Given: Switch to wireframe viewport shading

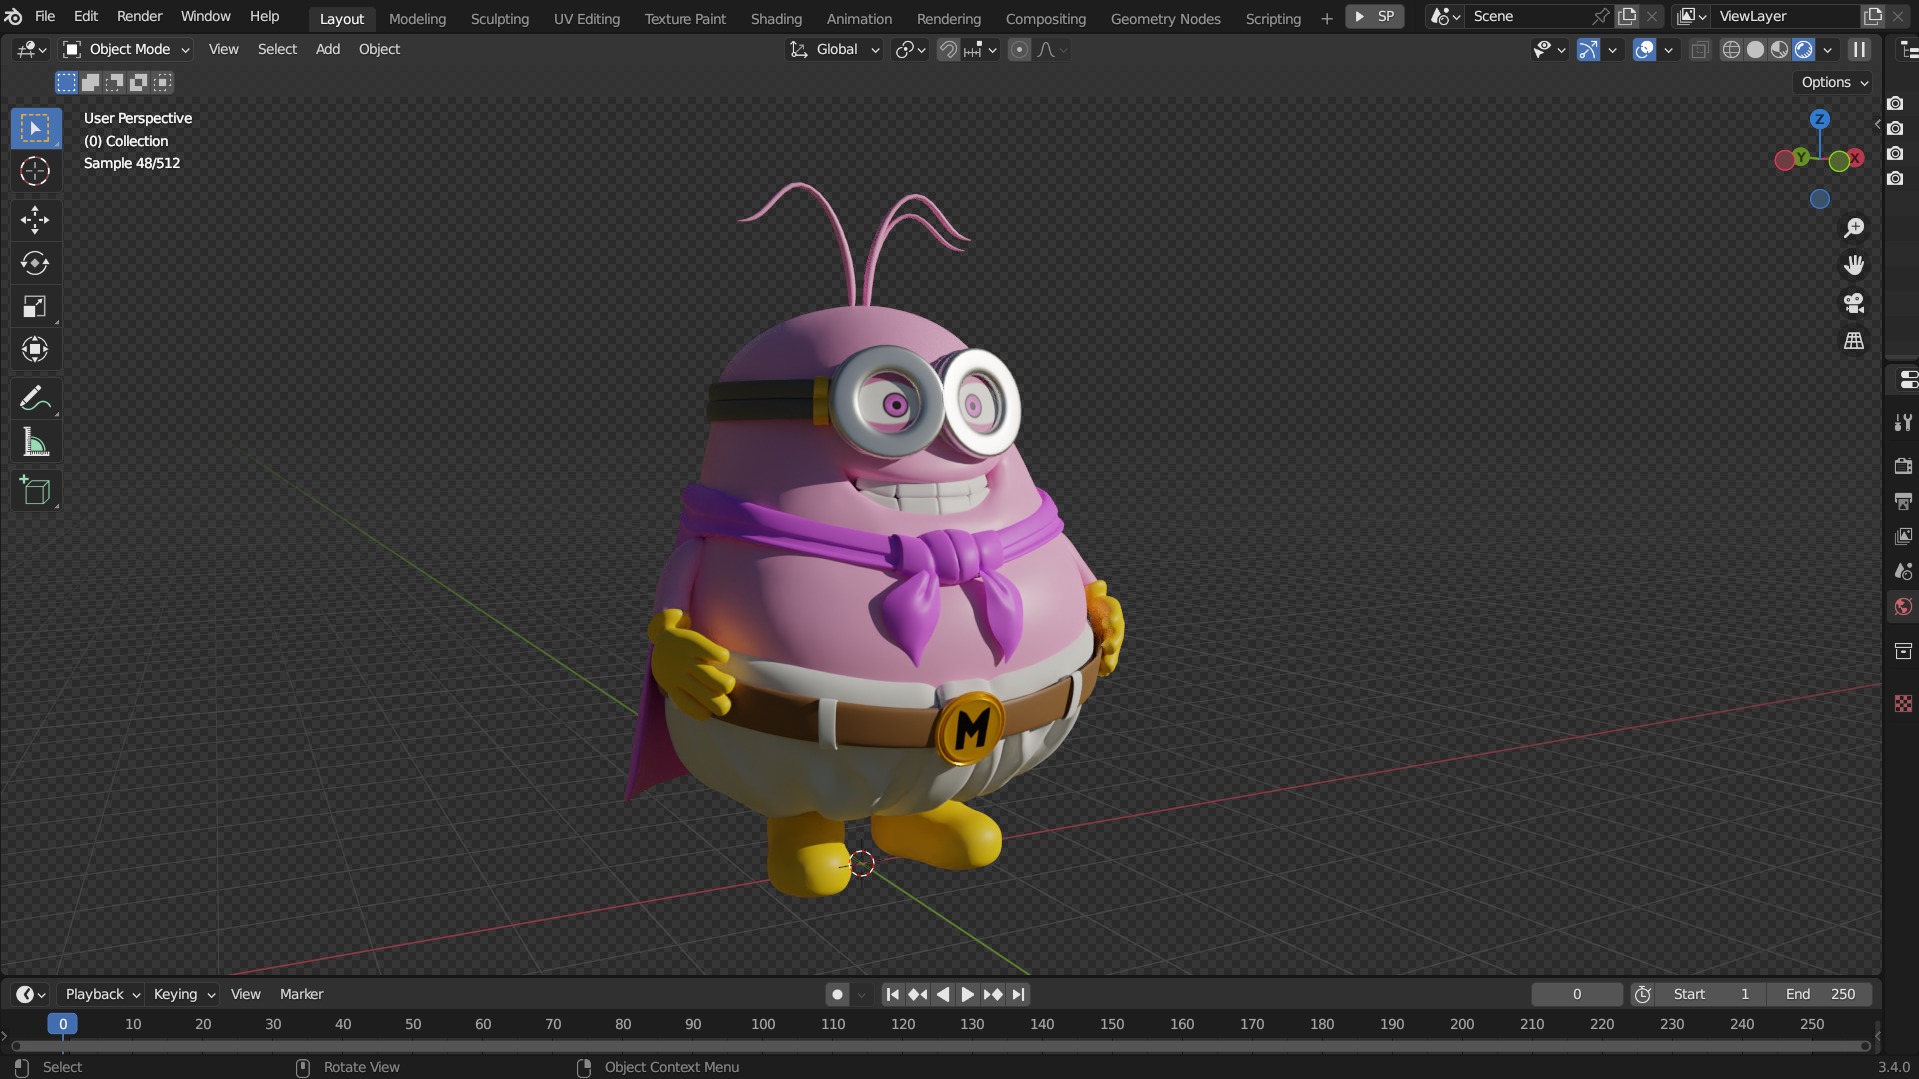Looking at the screenshot, I should [1731, 49].
